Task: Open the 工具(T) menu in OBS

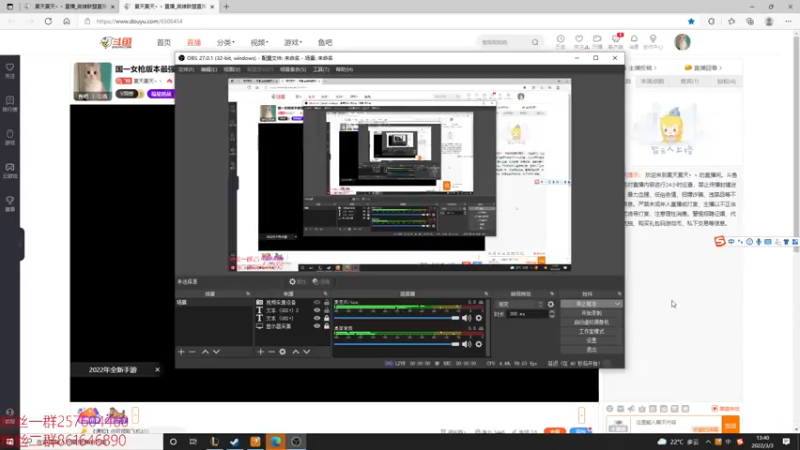Action: 321,69
